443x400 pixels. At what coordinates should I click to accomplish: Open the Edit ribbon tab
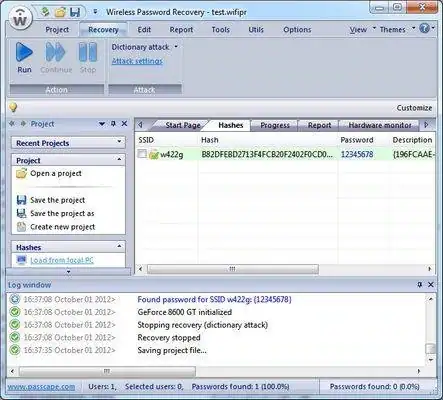coord(144,30)
